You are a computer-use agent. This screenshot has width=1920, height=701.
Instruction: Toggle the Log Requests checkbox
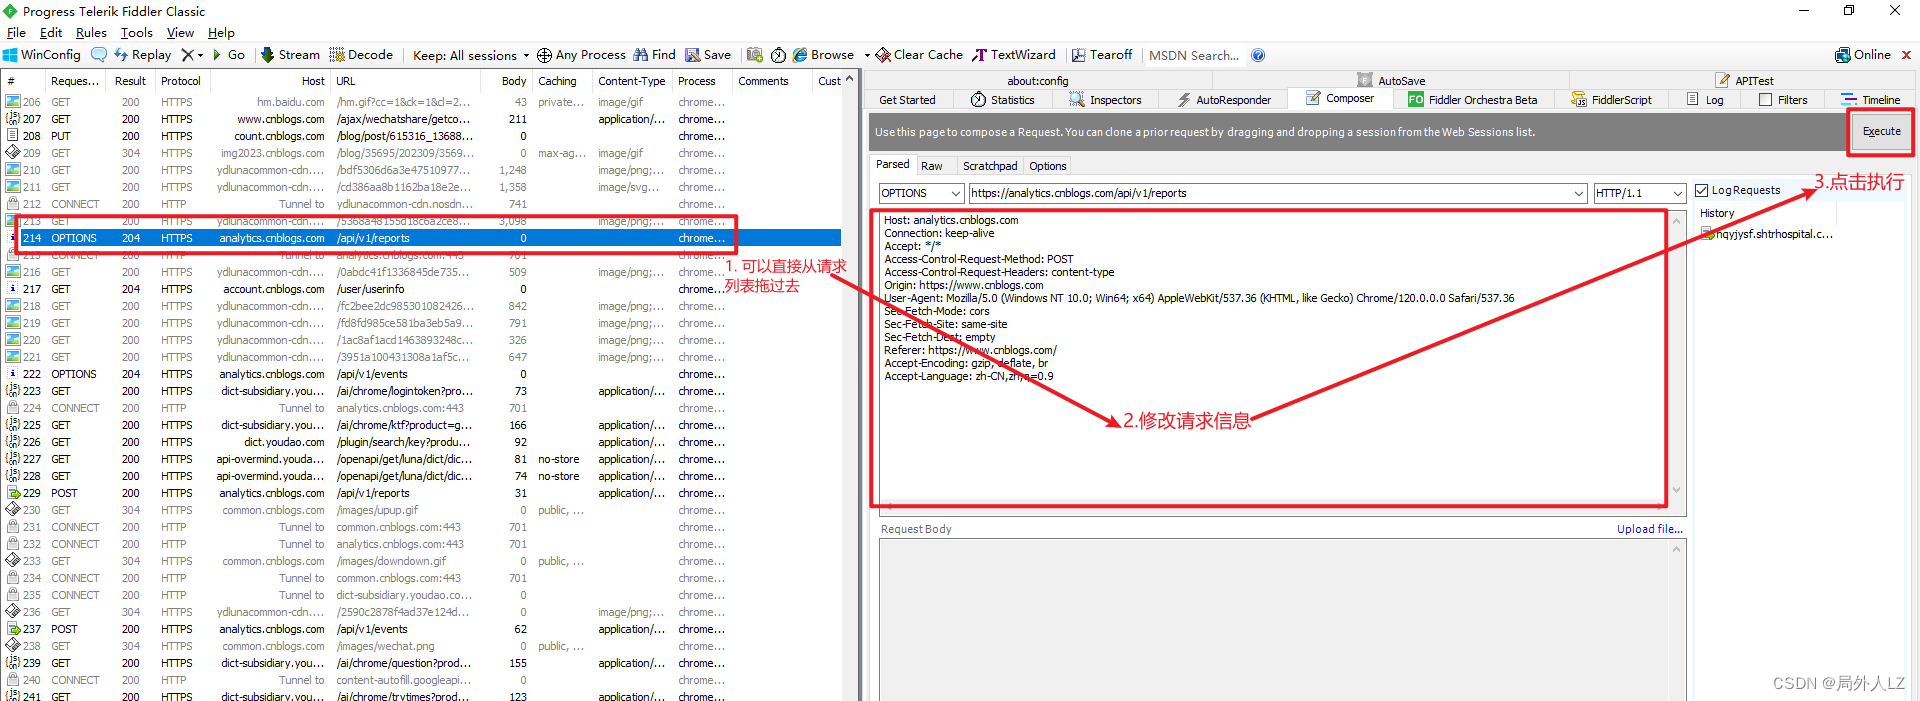1701,190
